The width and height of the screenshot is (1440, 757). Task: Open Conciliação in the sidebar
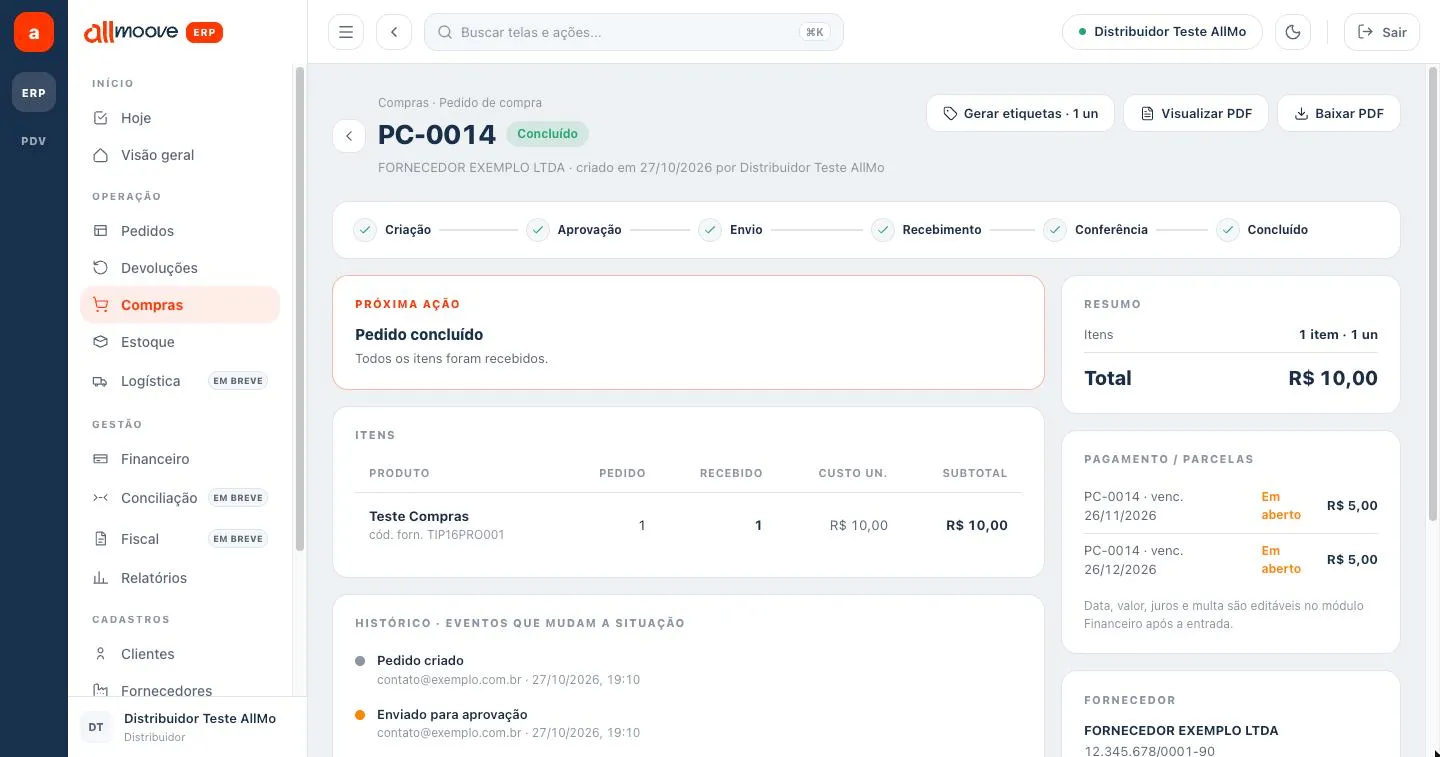180,498
